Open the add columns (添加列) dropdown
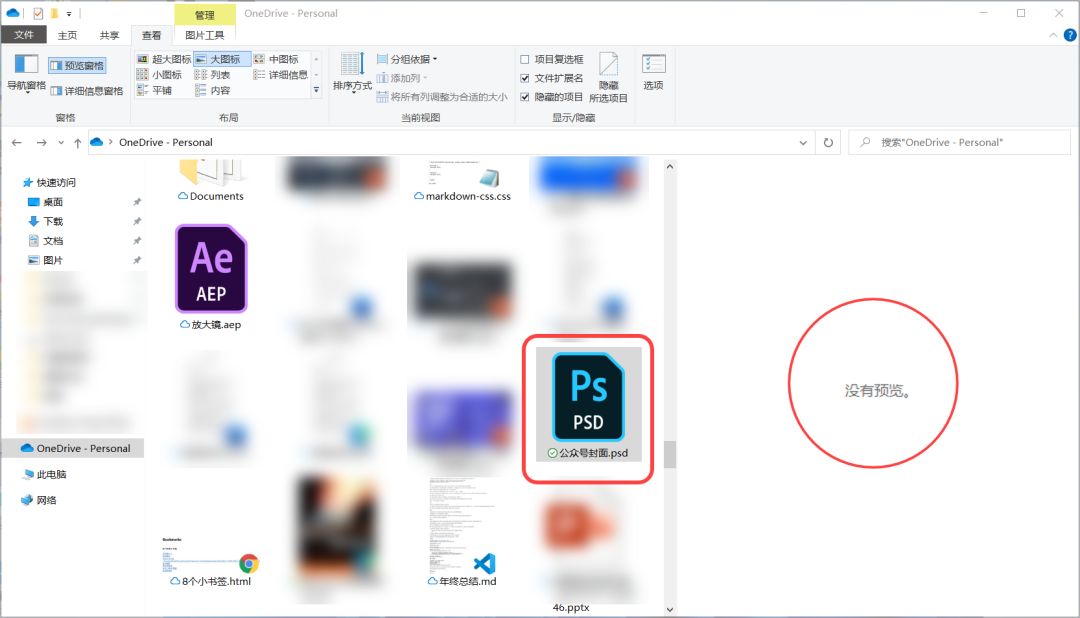The height and width of the screenshot is (618, 1080). point(403,78)
